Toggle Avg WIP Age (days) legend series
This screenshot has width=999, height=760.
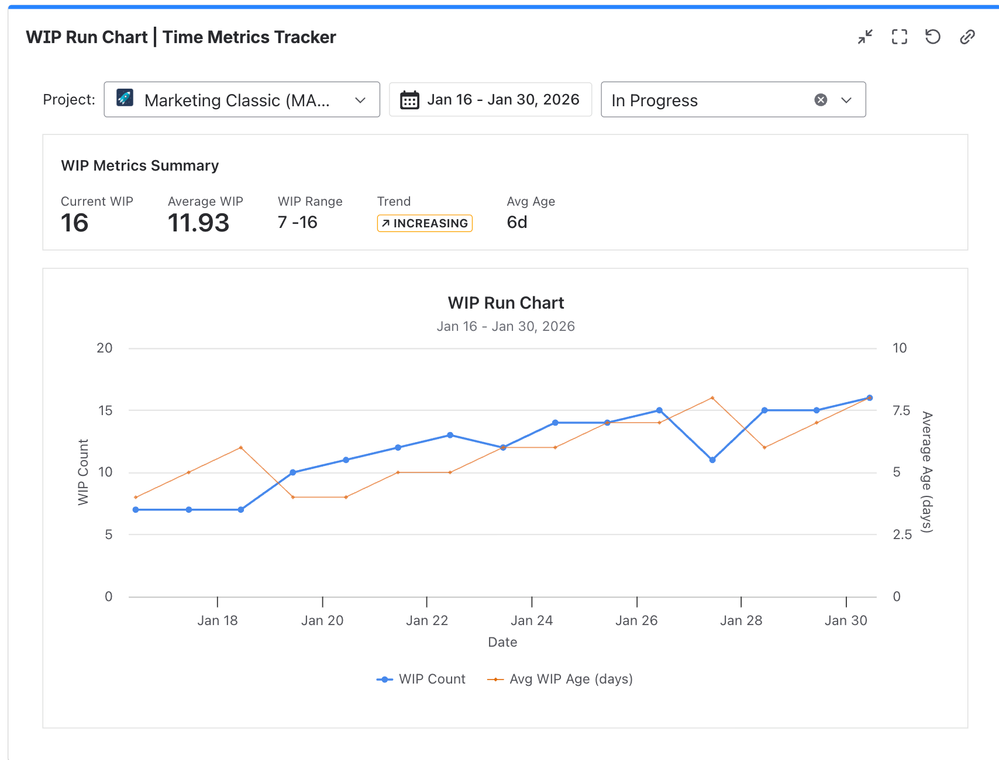point(560,679)
